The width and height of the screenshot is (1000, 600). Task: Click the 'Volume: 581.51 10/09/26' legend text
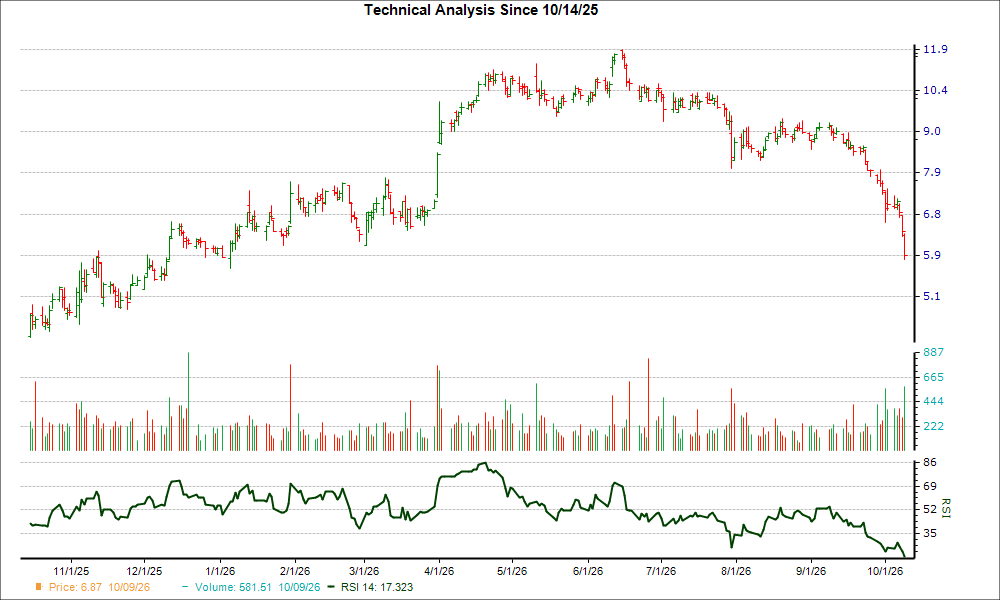(258, 587)
